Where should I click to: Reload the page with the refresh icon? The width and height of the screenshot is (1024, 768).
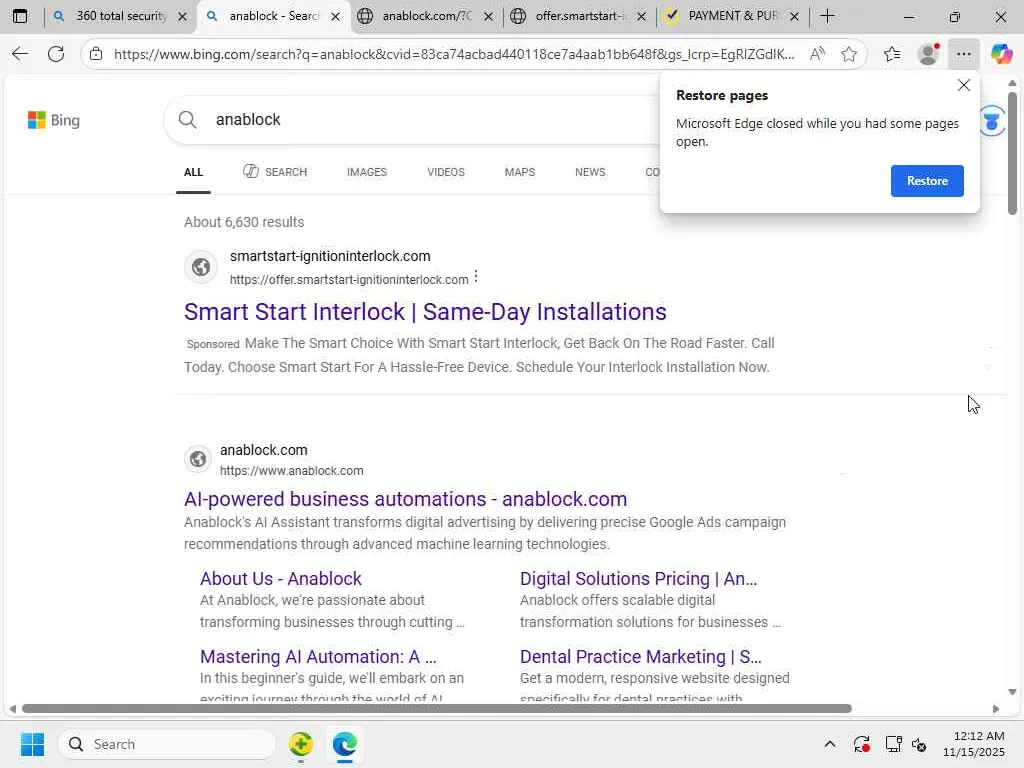tap(56, 54)
